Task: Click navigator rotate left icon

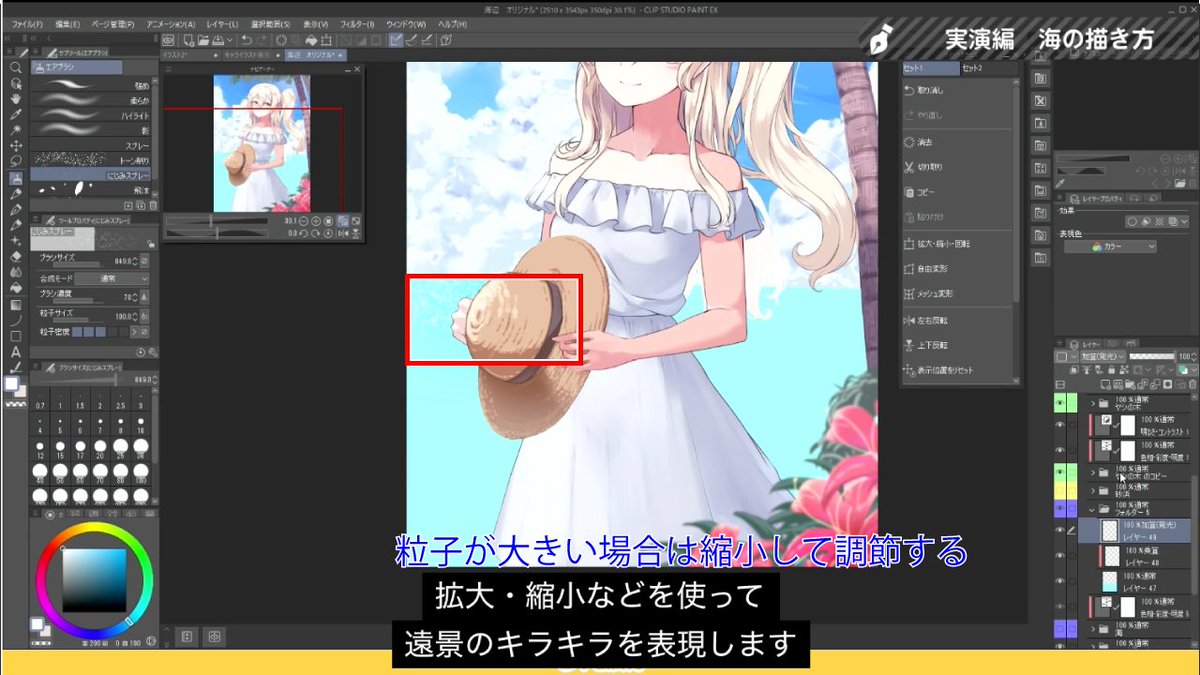Action: point(302,233)
